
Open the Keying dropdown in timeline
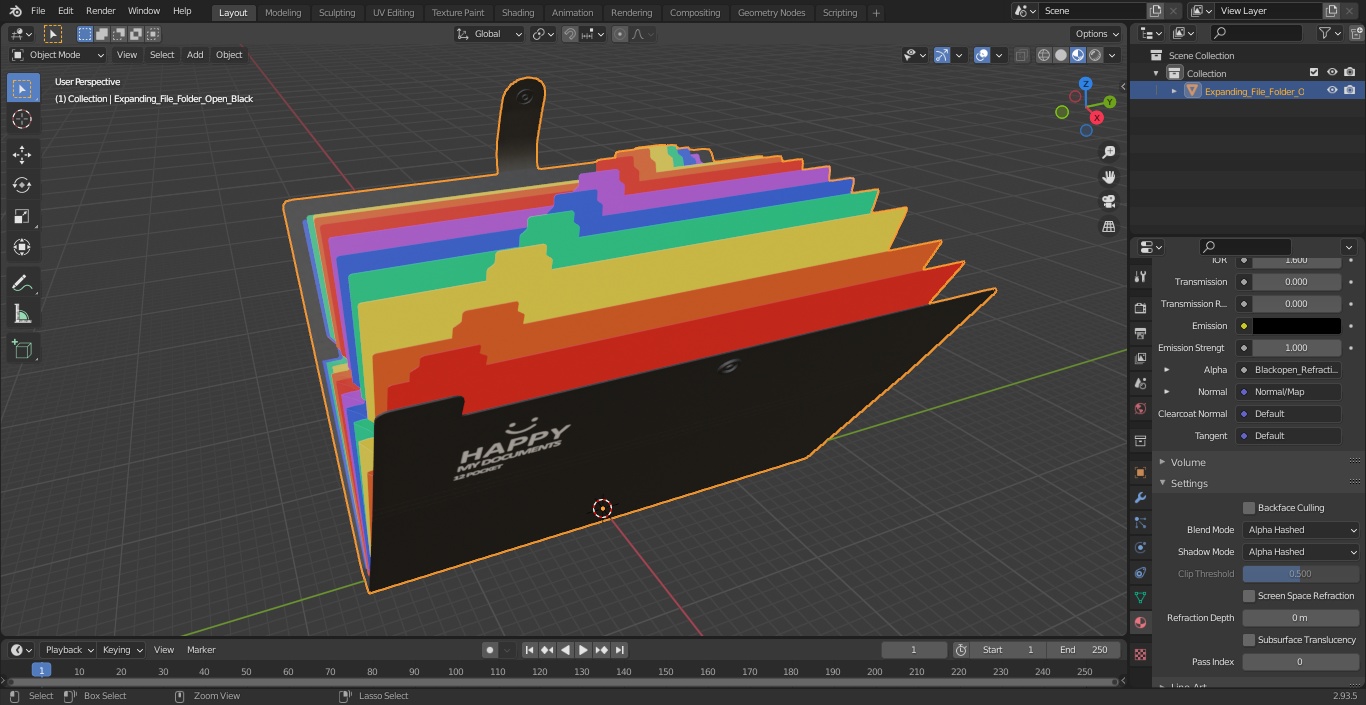(x=122, y=650)
